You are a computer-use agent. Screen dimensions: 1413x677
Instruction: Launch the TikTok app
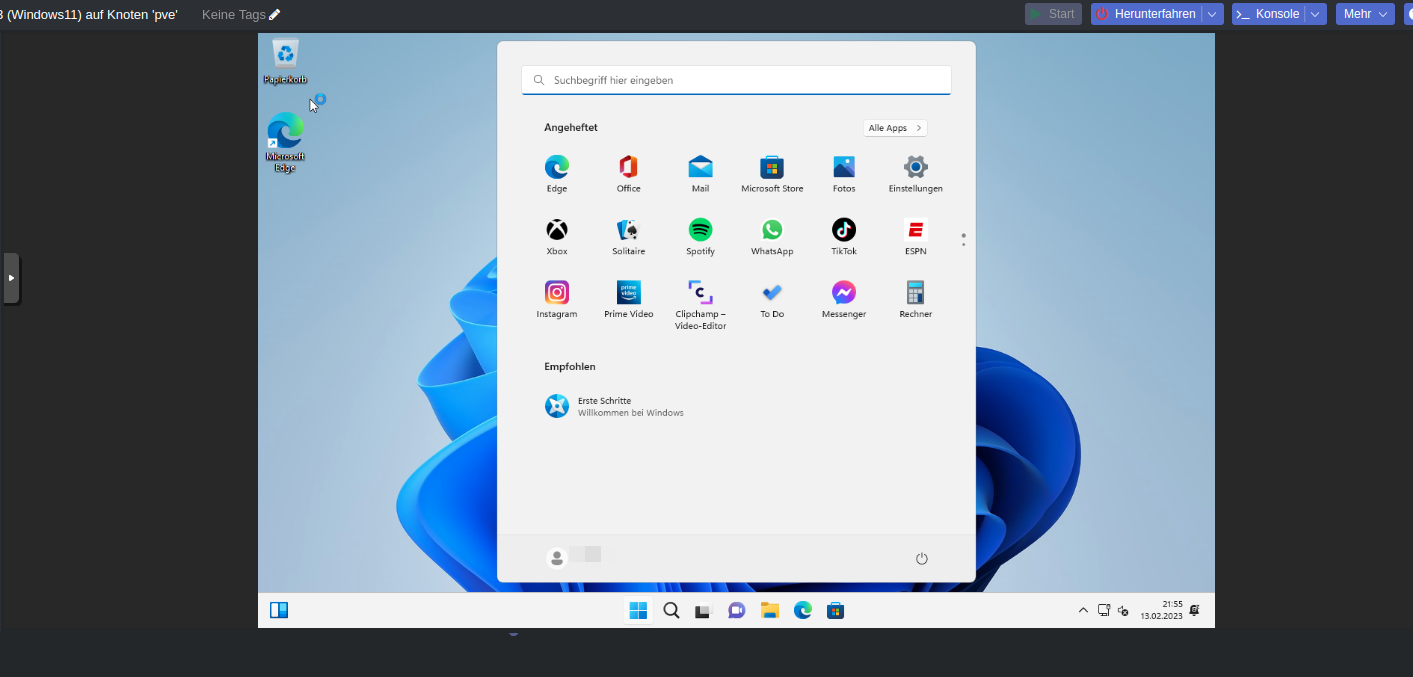point(844,237)
